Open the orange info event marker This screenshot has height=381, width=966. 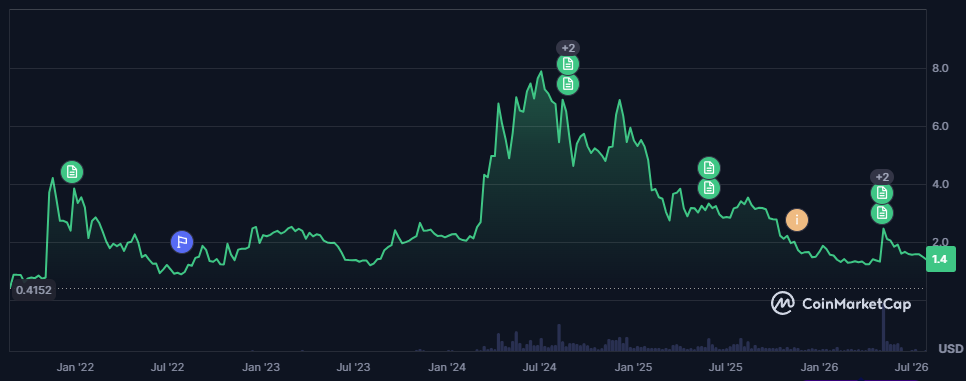tap(797, 219)
